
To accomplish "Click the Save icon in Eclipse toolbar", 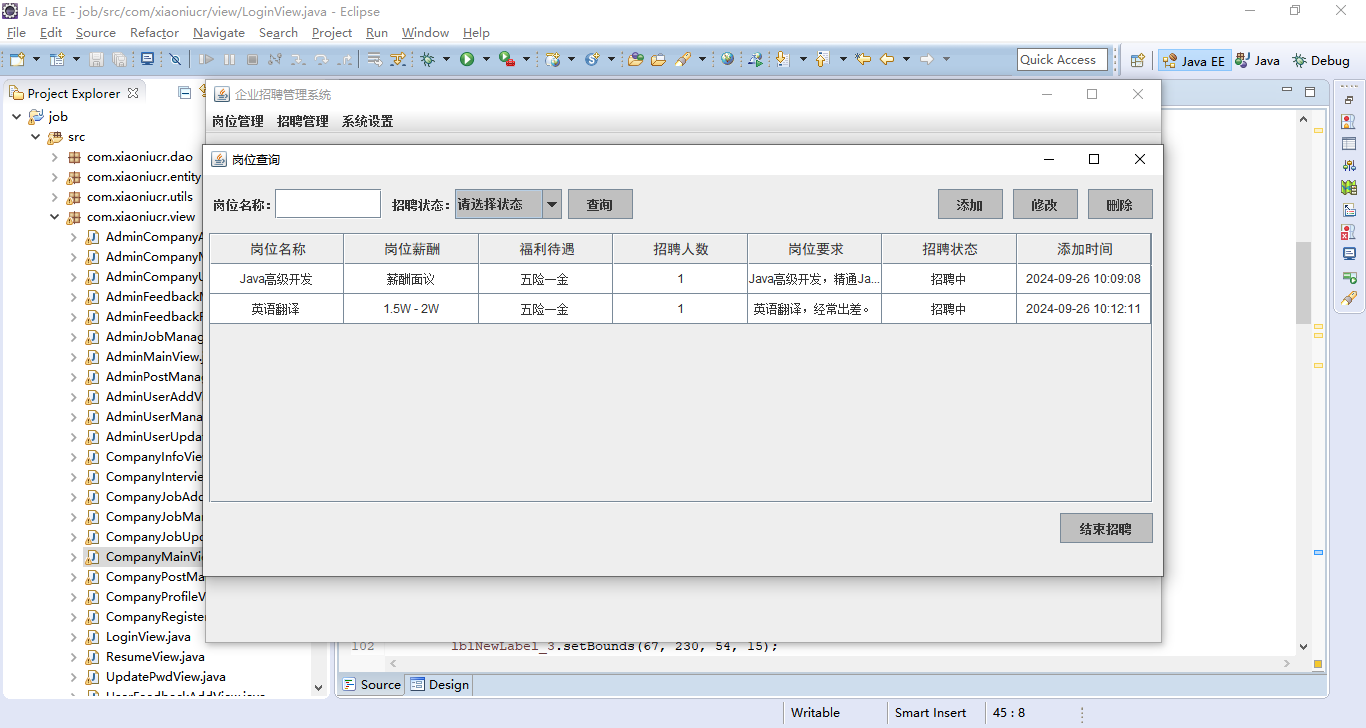I will (97, 60).
